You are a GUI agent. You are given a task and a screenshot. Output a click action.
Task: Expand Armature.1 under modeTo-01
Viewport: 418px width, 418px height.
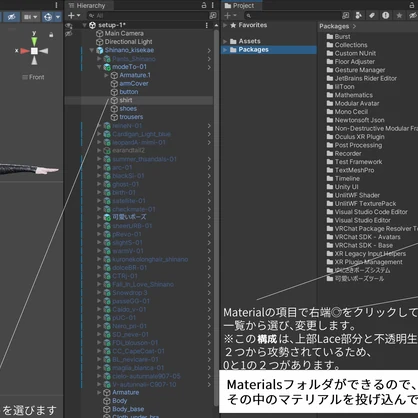(106, 75)
